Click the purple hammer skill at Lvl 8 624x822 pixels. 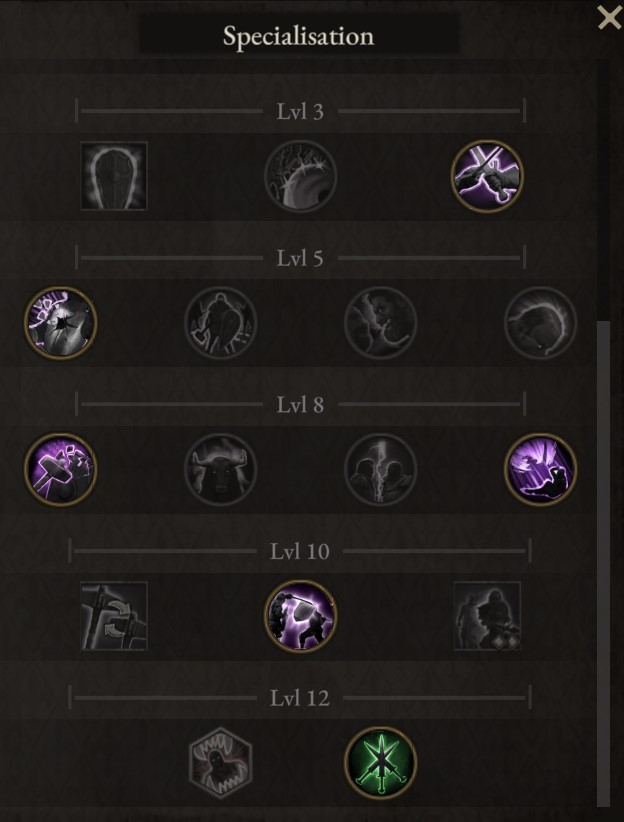60,470
